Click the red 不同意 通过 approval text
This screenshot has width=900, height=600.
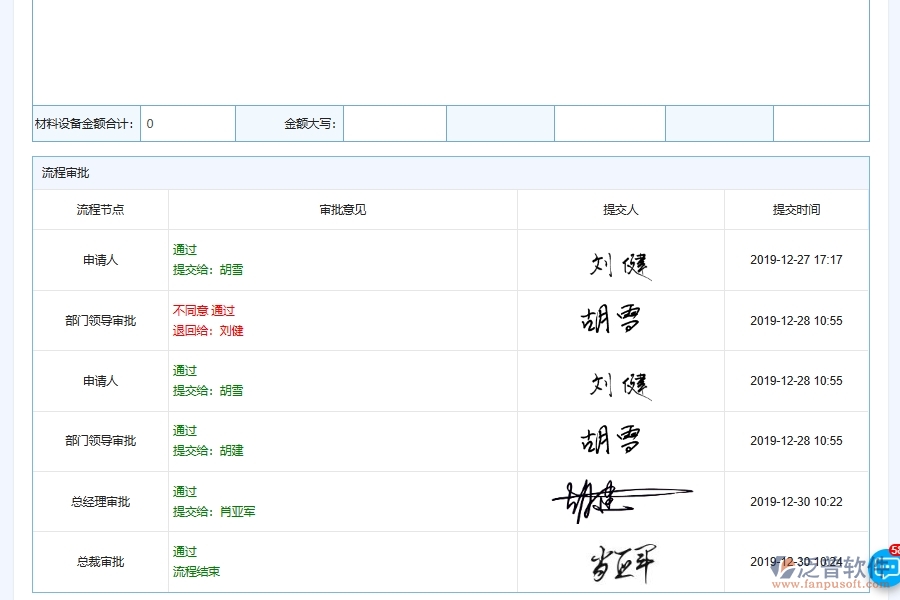(x=206, y=310)
